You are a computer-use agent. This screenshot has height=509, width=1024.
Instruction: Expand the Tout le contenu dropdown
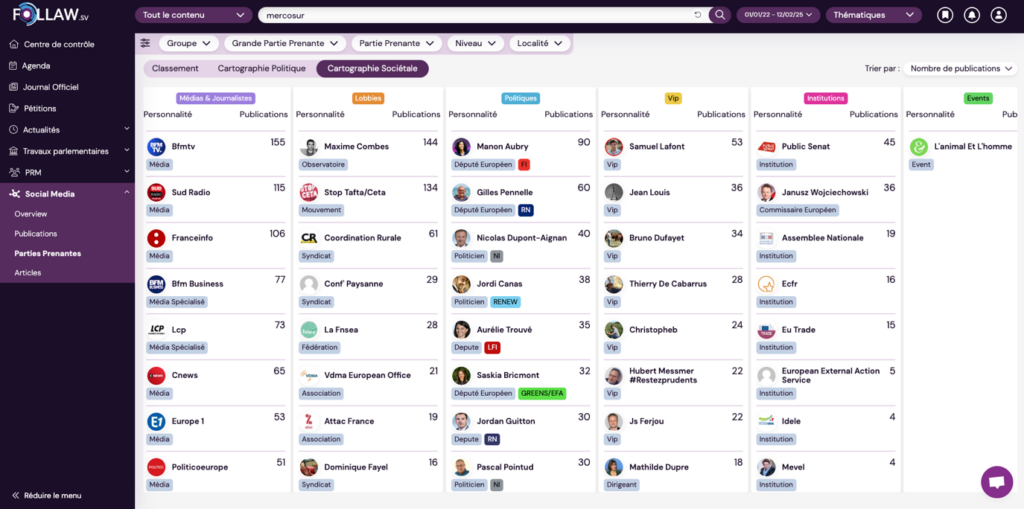click(x=193, y=15)
